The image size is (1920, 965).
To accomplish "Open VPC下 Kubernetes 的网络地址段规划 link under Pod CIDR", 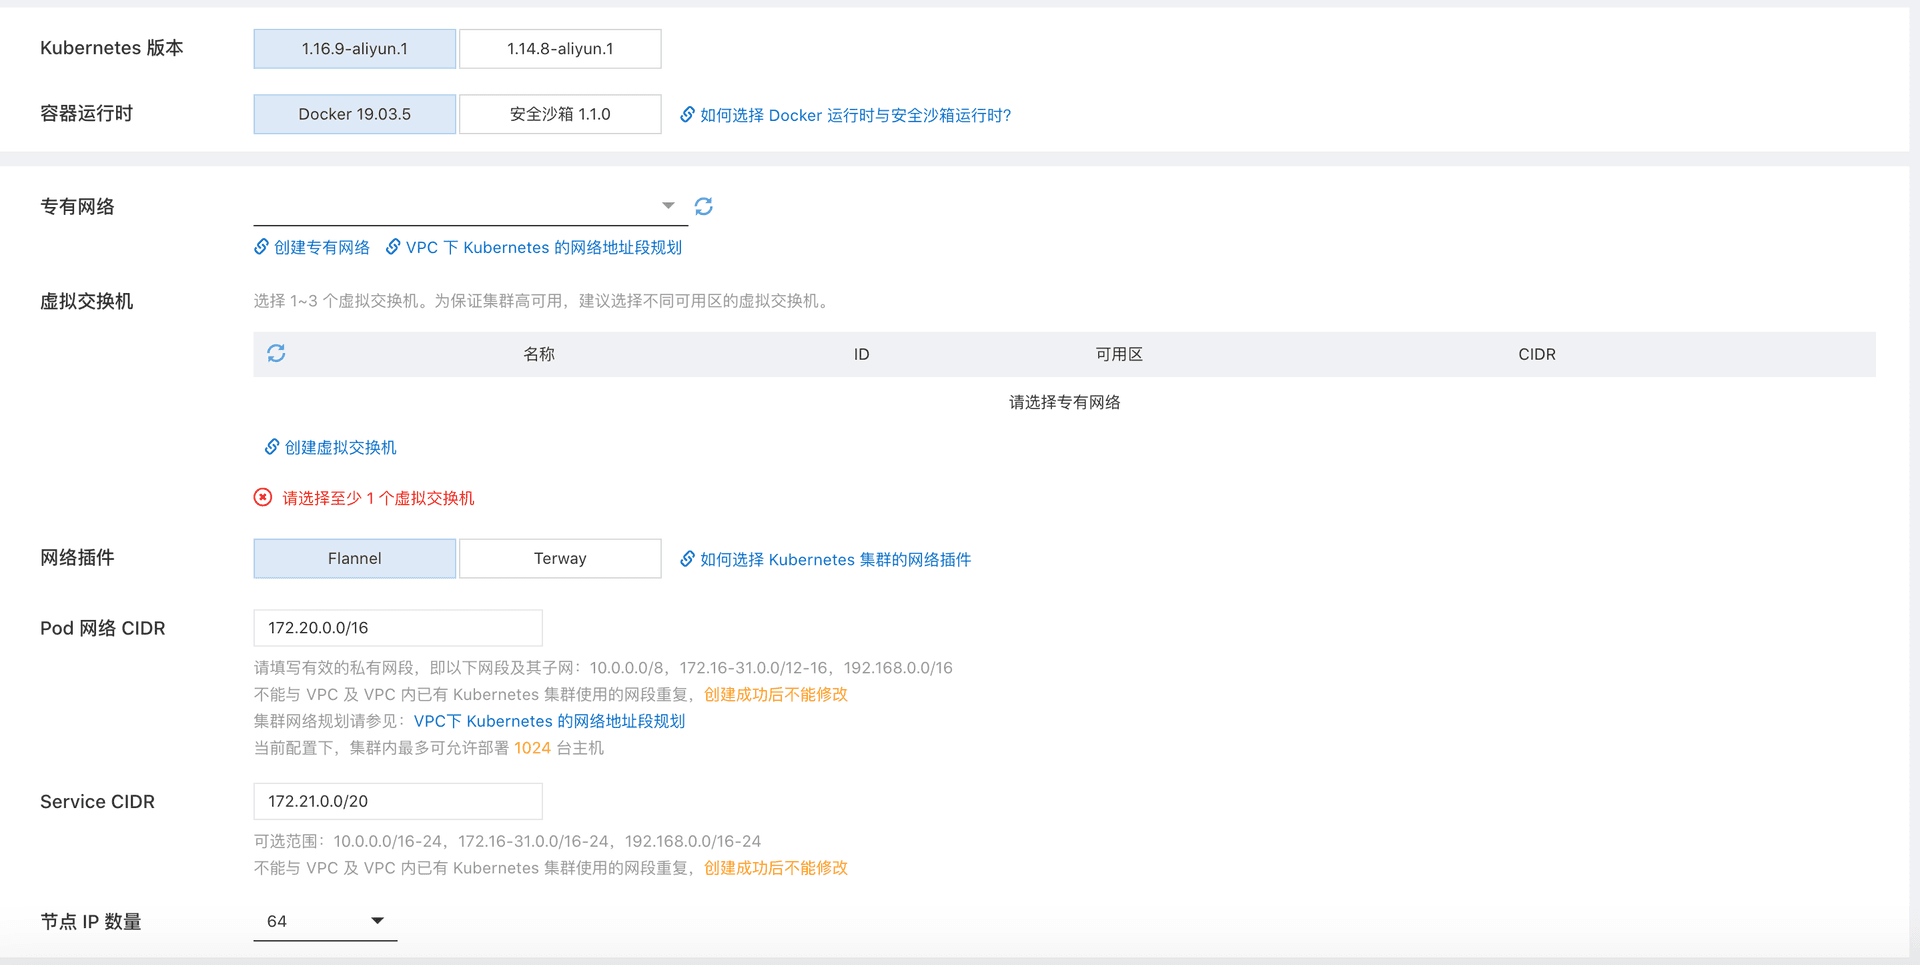I will (549, 721).
